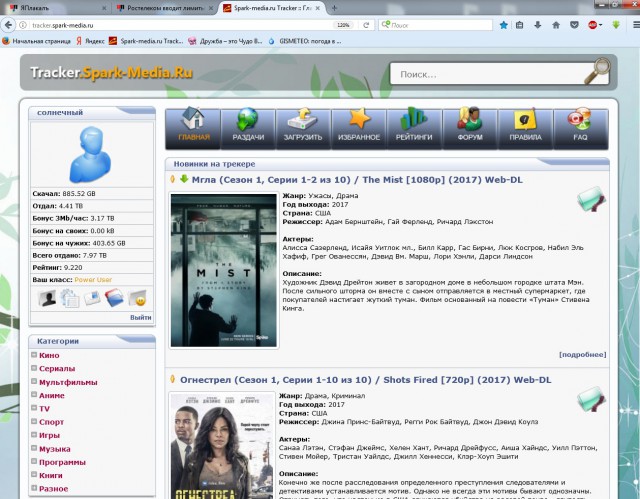Expand the Программы category
640x499 pixels.
(34, 461)
